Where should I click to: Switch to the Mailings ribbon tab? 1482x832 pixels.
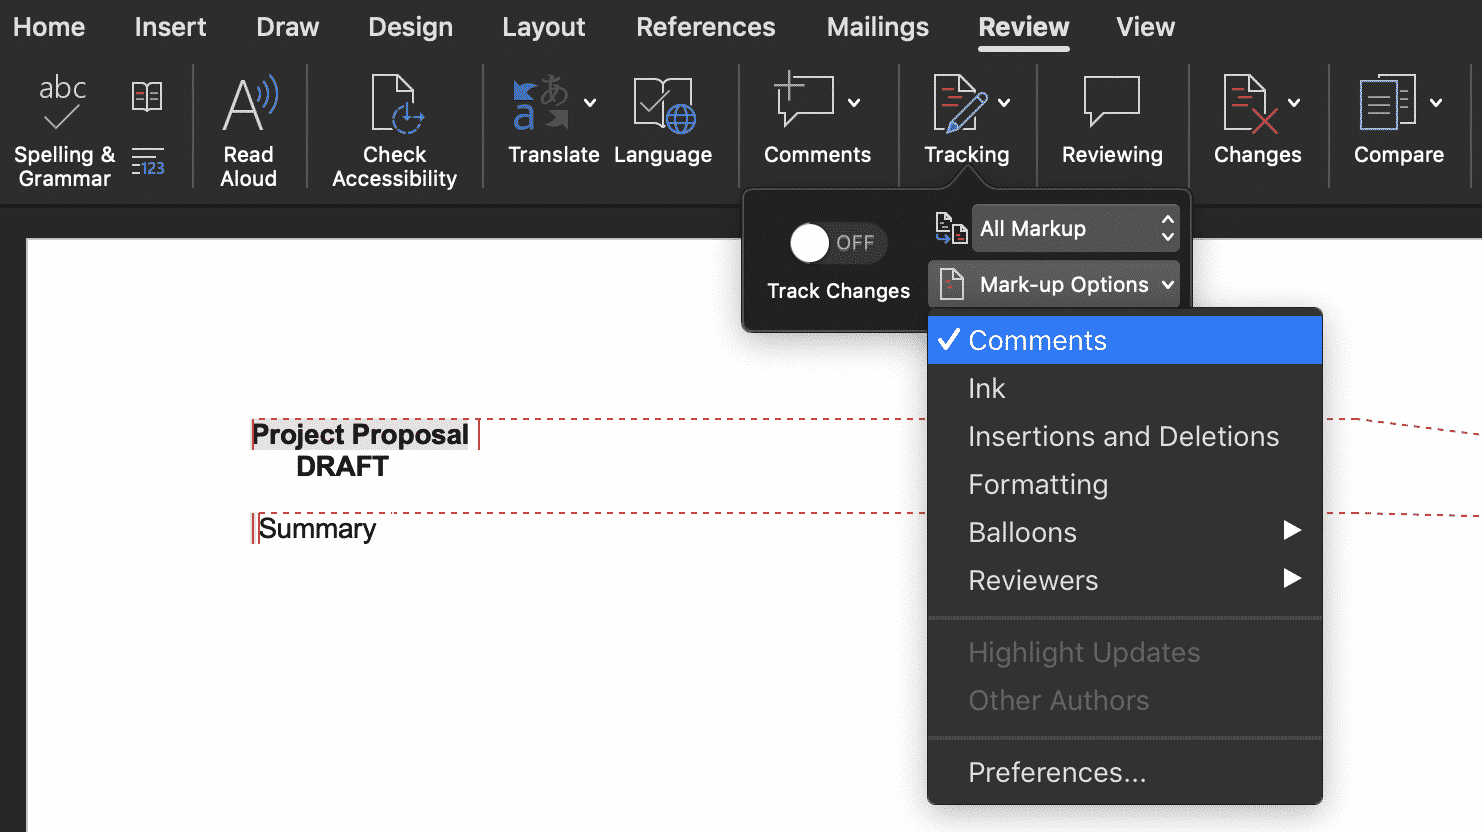[x=877, y=27]
